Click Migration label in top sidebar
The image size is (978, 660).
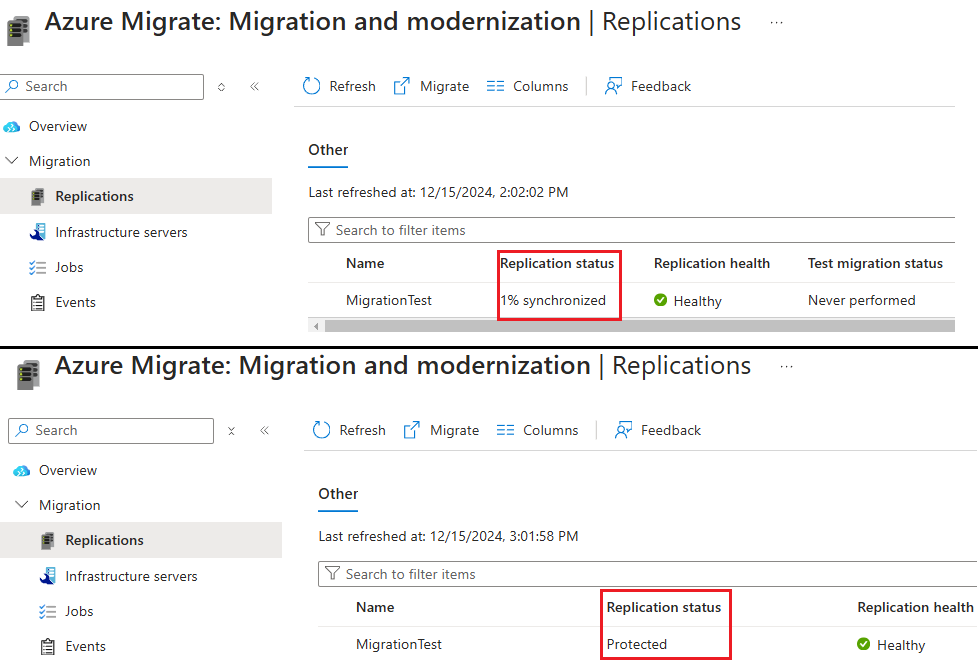59,161
